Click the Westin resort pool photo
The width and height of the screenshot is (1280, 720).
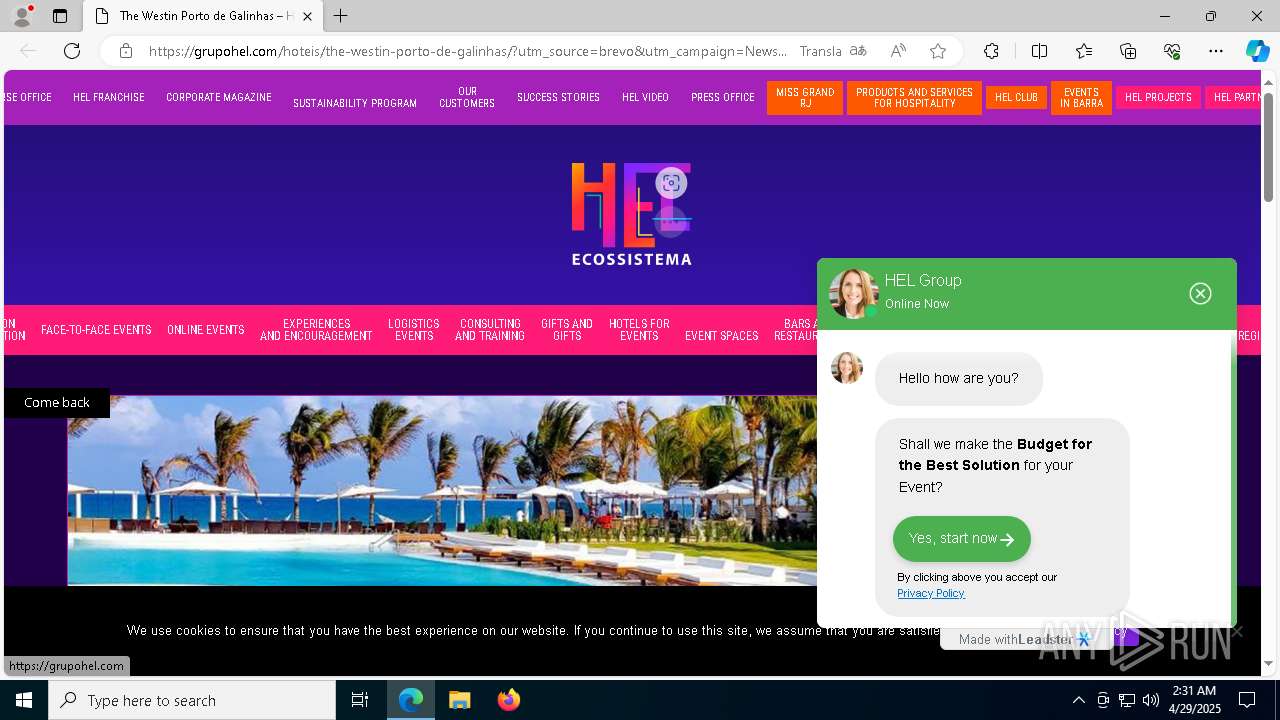[442, 490]
